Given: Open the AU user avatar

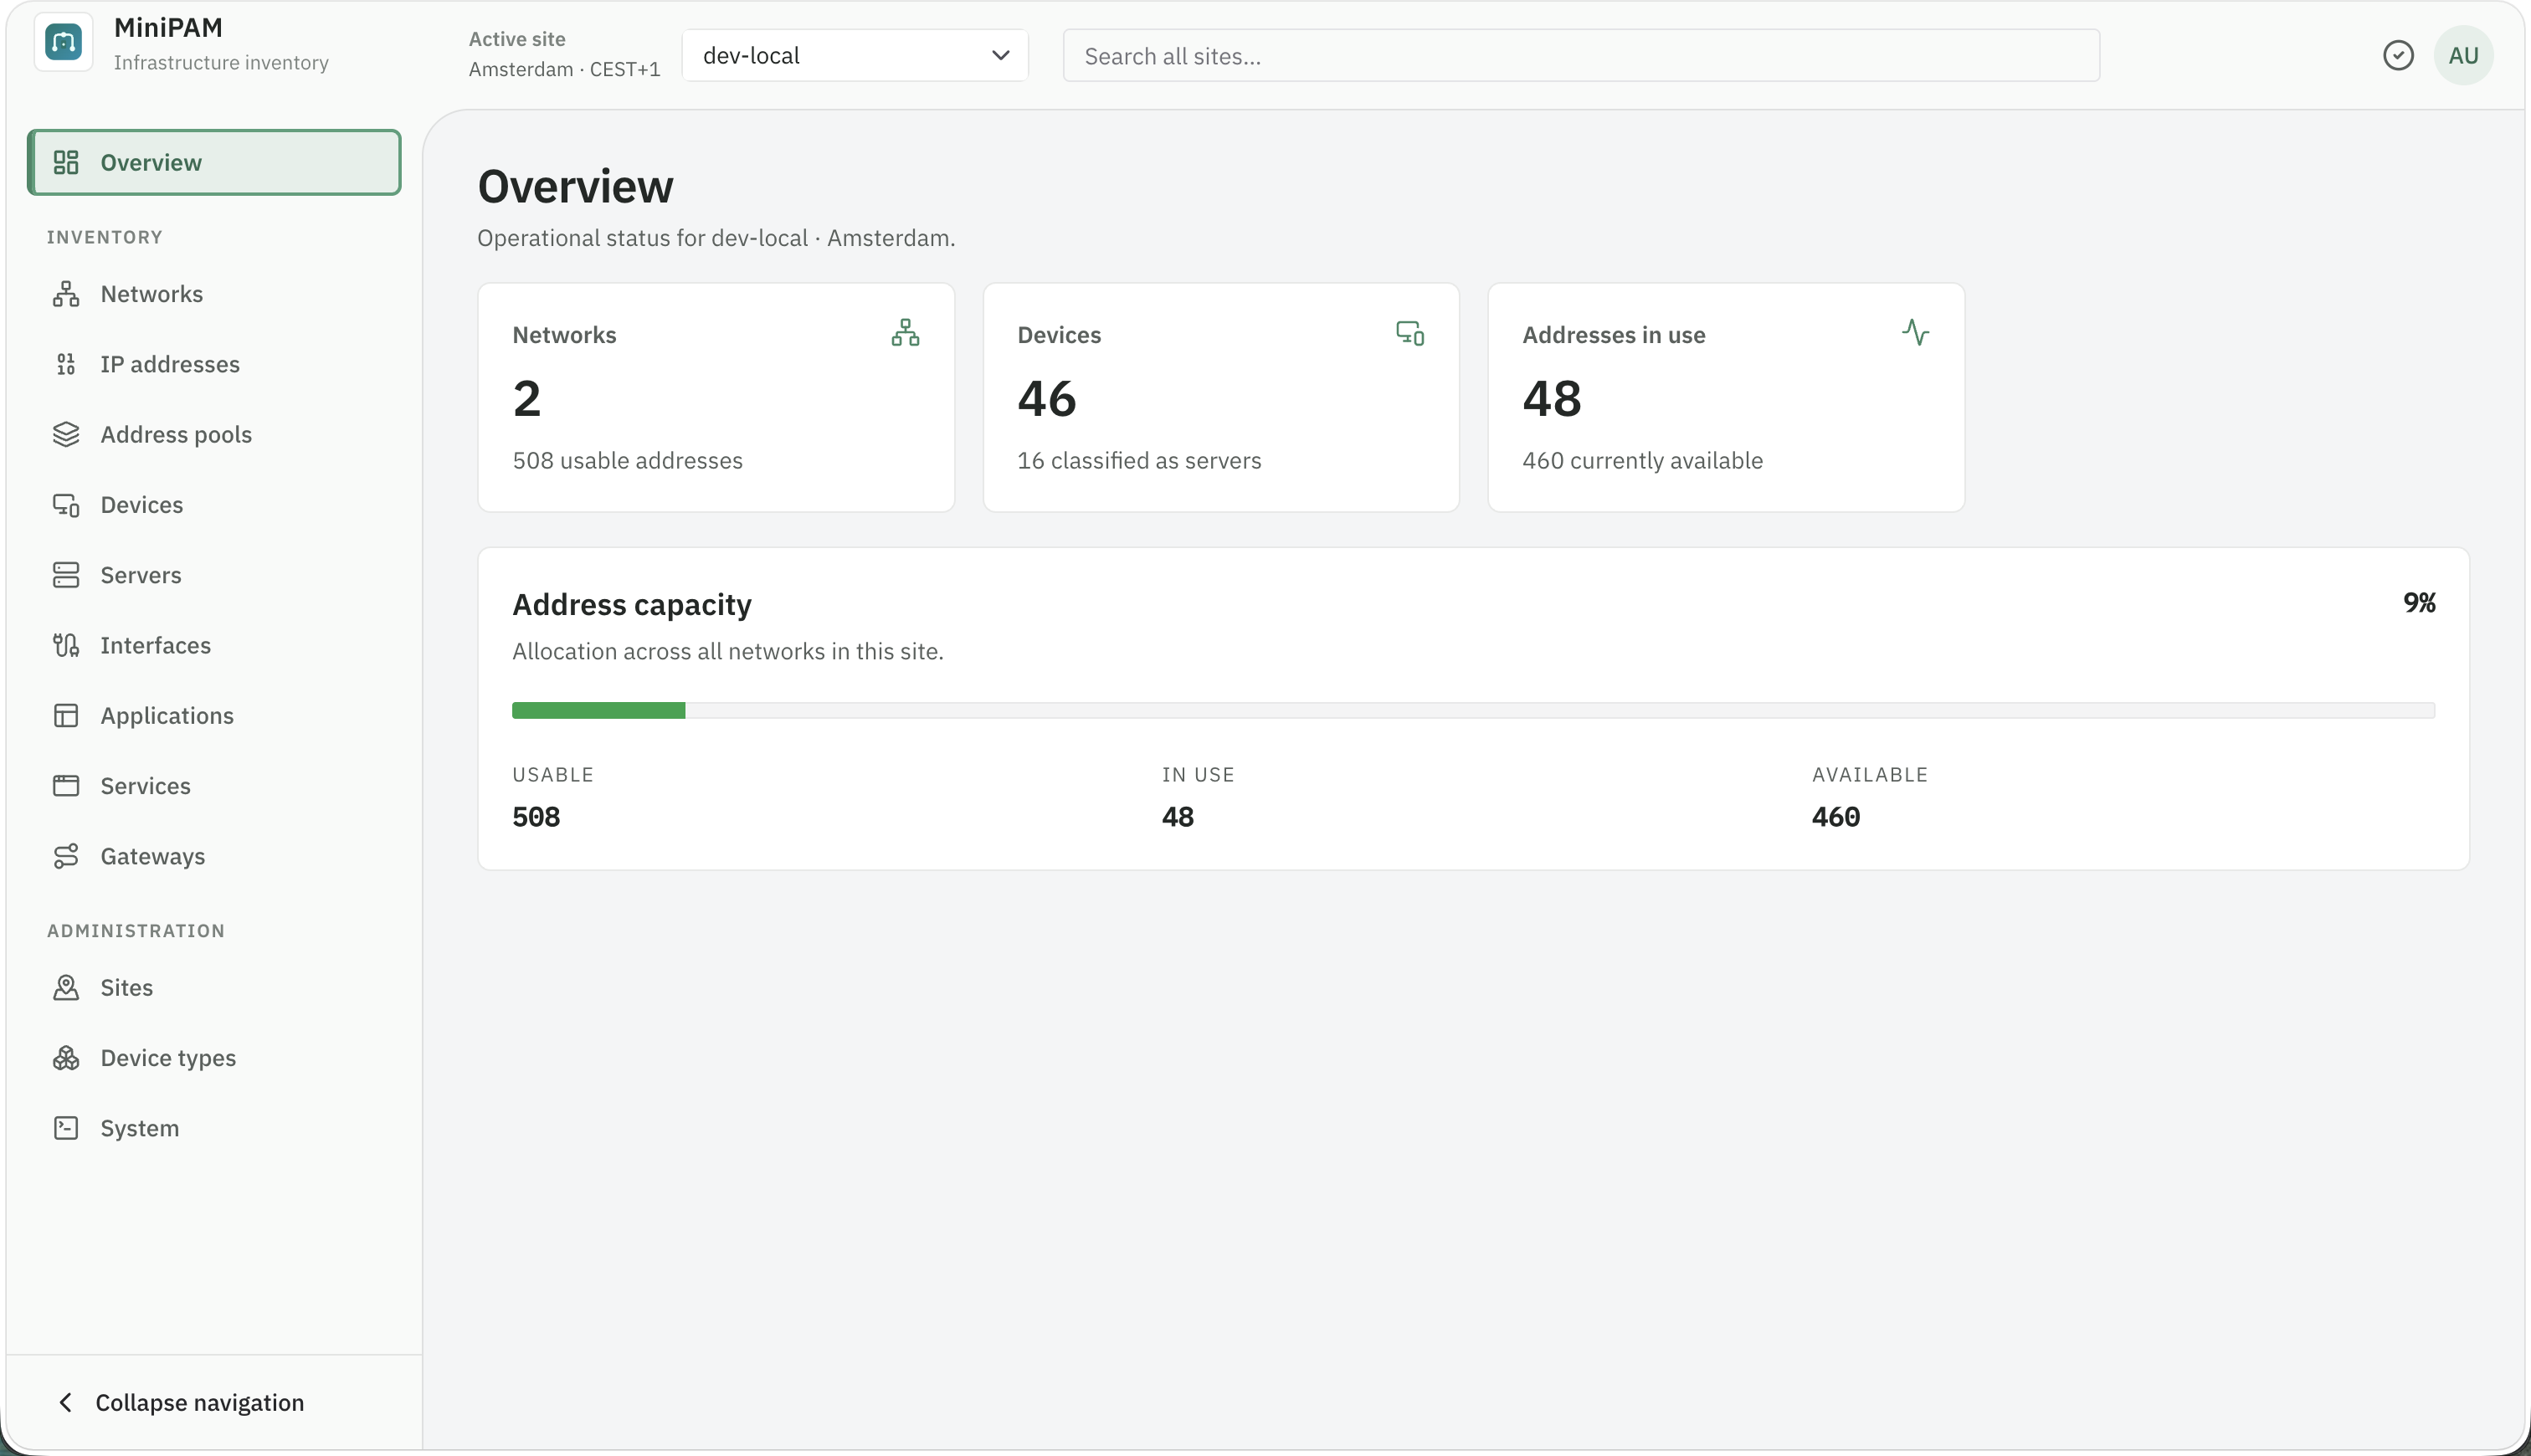Looking at the screenshot, I should tap(2463, 55).
